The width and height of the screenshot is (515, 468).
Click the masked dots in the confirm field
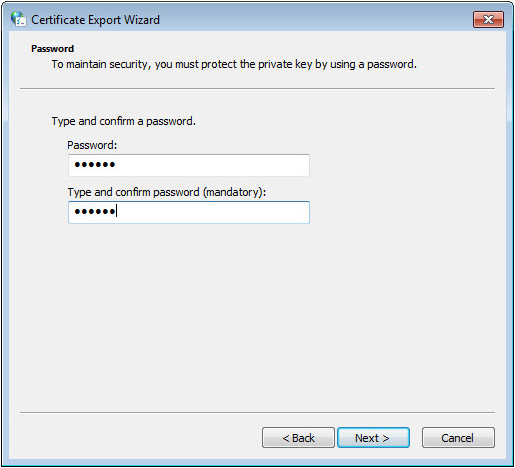click(95, 211)
